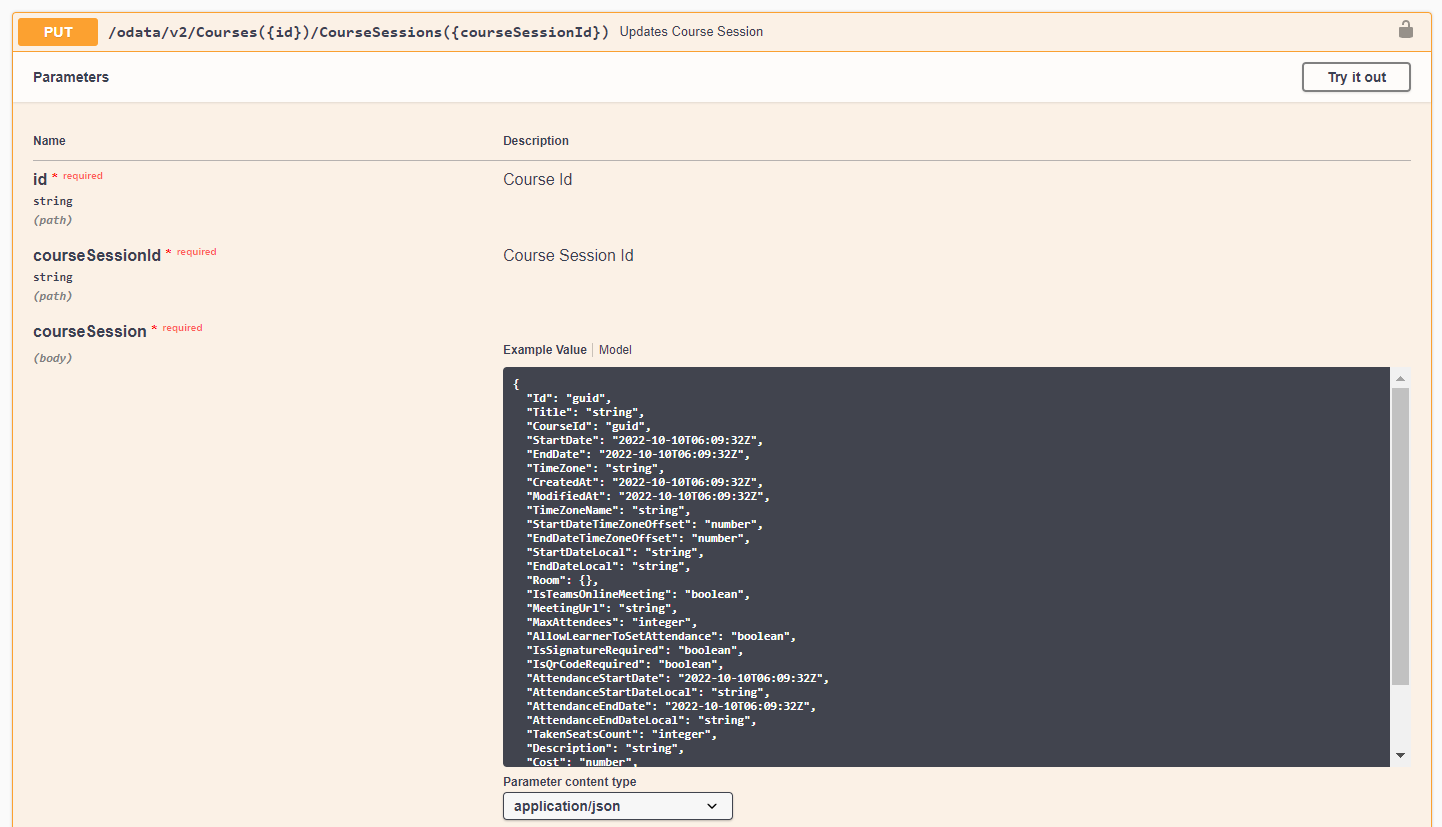
Task: Click the example JSON scrollbar thumb
Action: [x=1400, y=536]
